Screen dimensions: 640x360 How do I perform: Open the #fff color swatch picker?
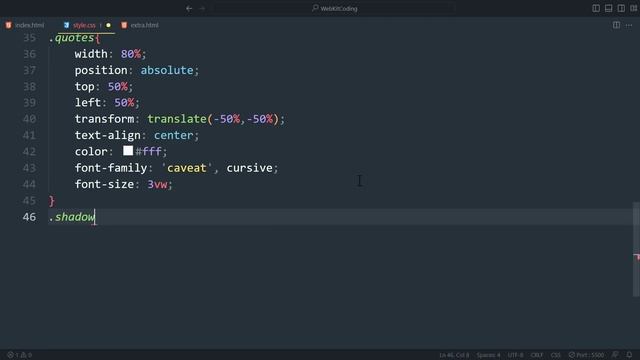tap(128, 151)
